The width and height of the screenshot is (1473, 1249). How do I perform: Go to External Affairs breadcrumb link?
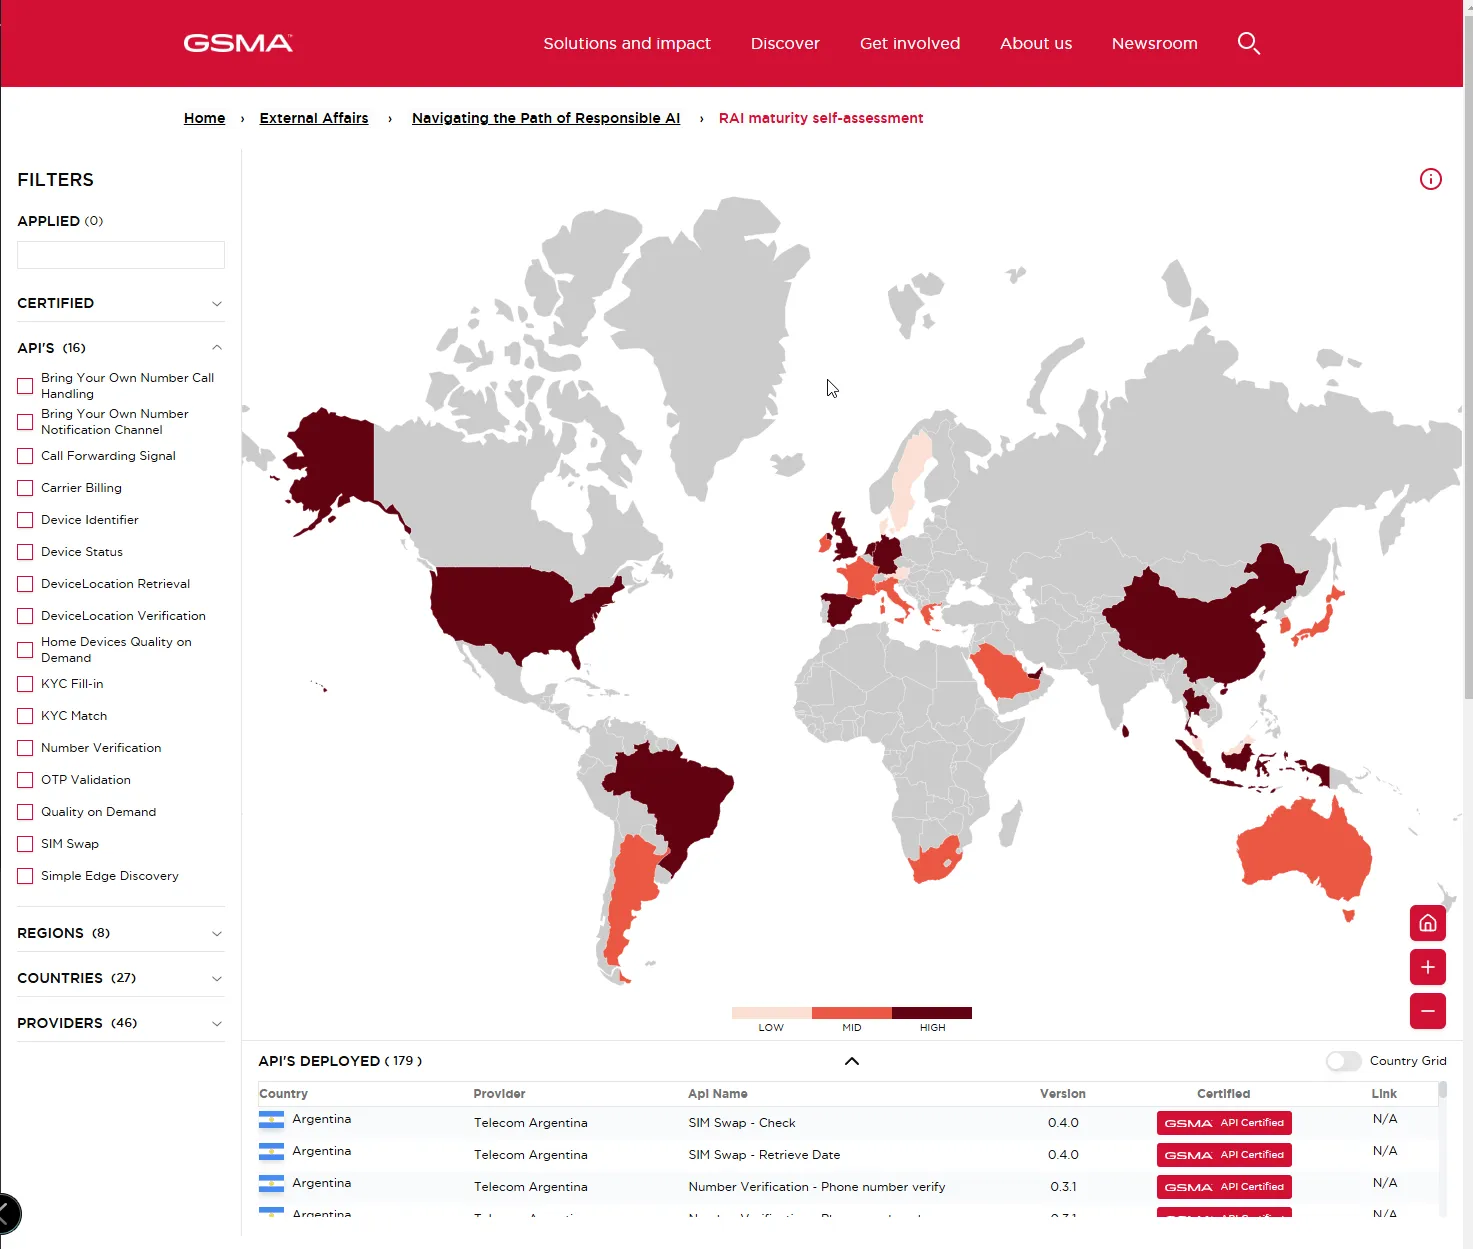(313, 118)
